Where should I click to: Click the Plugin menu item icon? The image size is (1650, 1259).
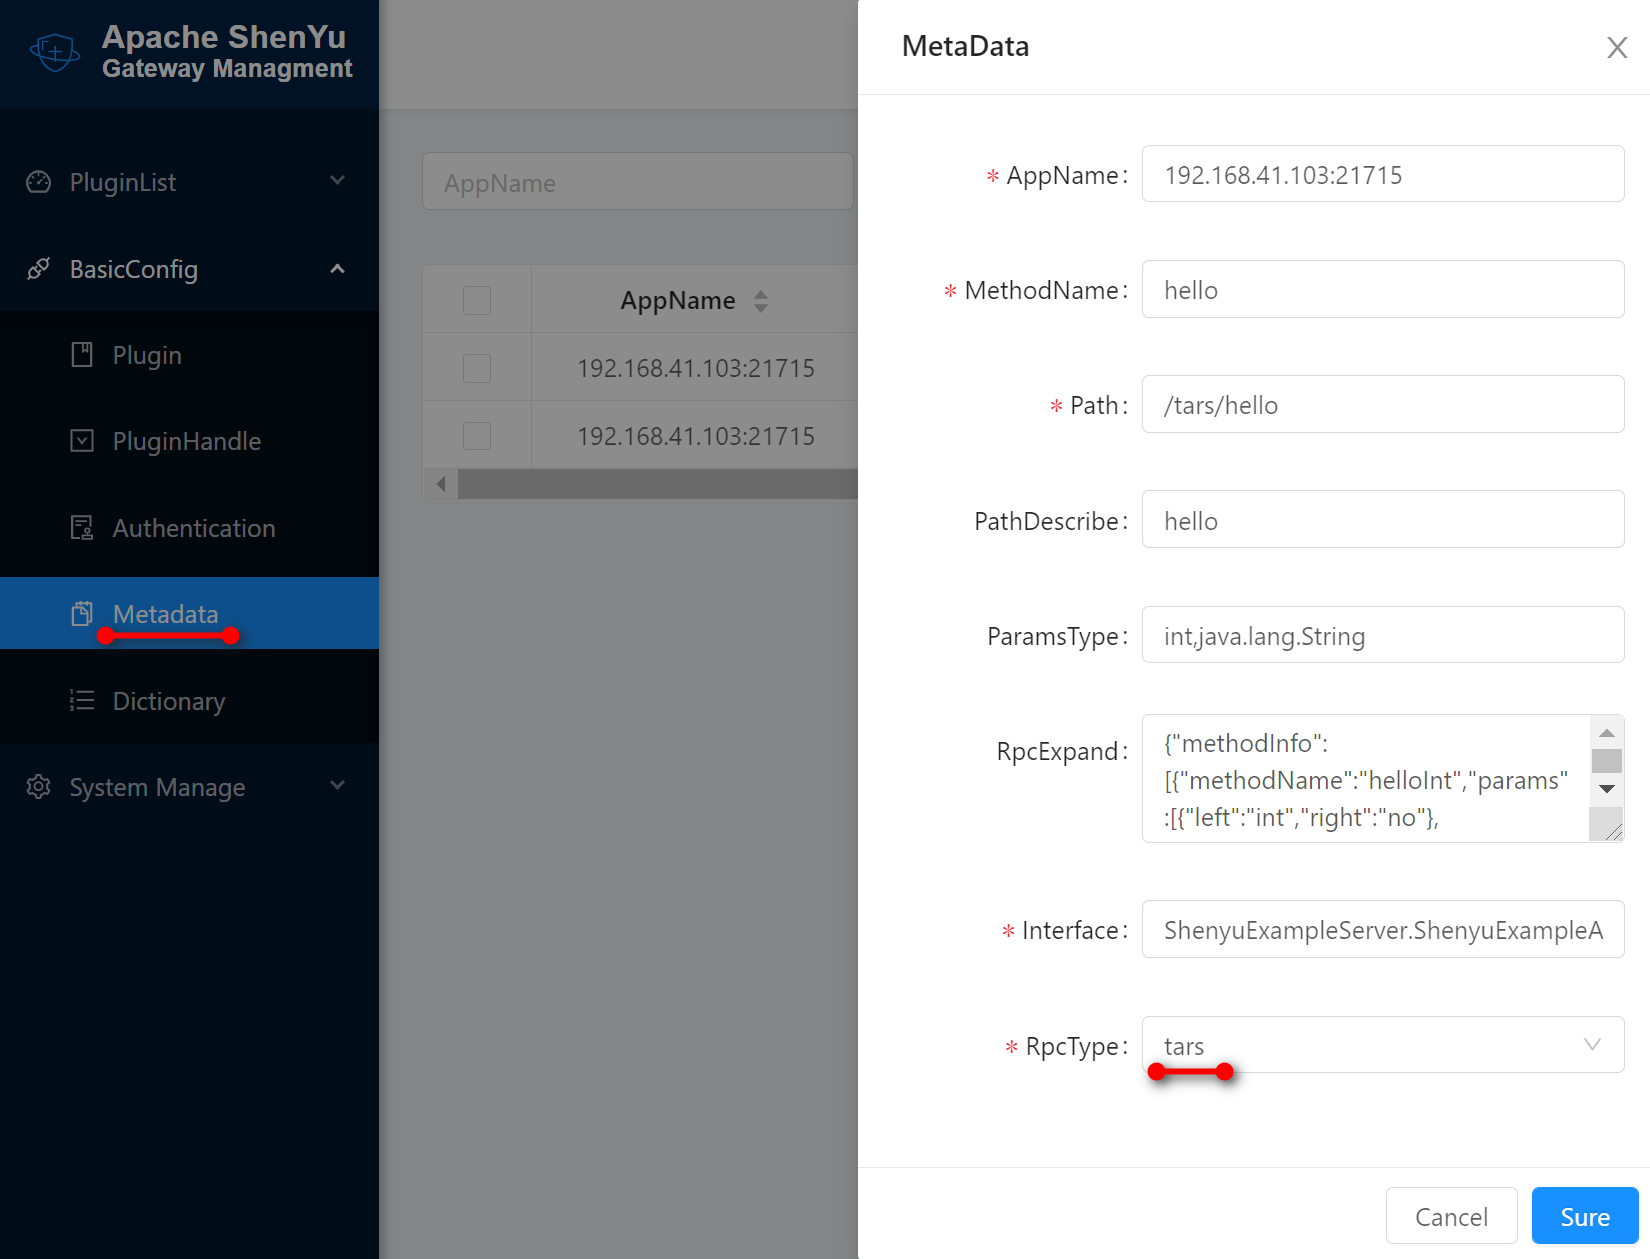pos(82,355)
